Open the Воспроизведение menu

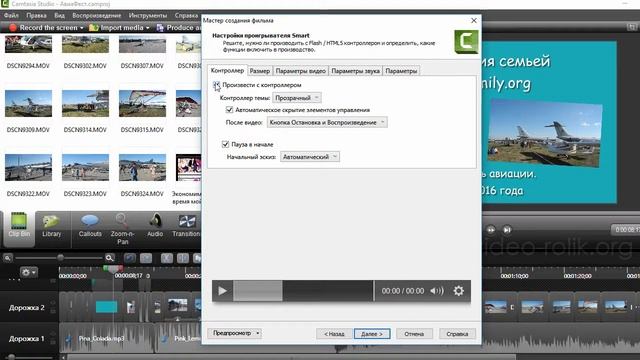97,16
